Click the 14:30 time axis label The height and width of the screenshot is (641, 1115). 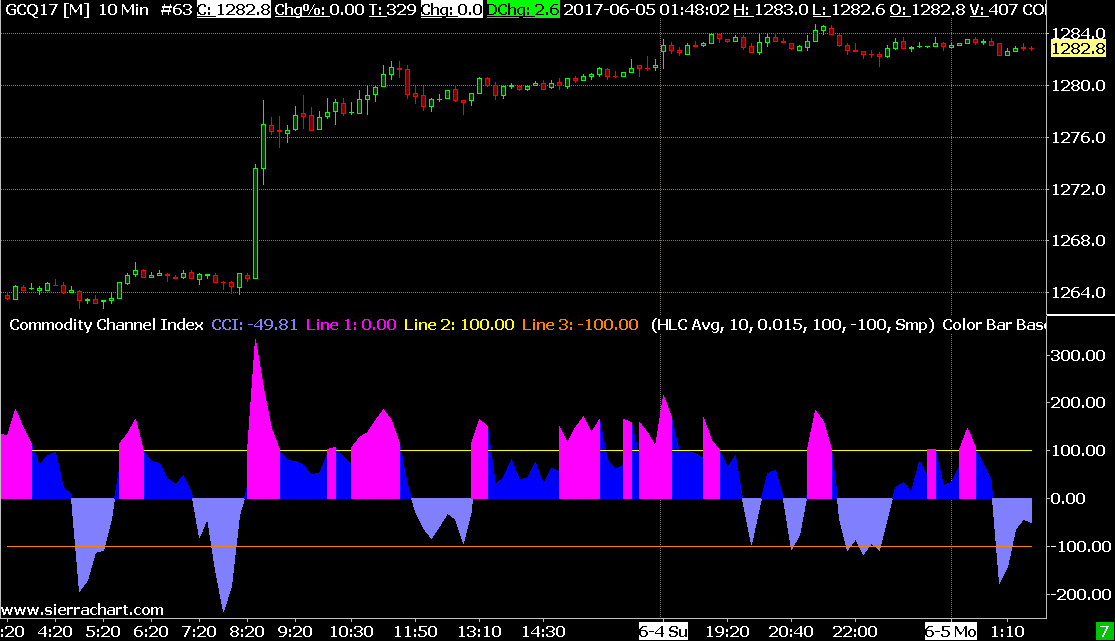[x=543, y=632]
